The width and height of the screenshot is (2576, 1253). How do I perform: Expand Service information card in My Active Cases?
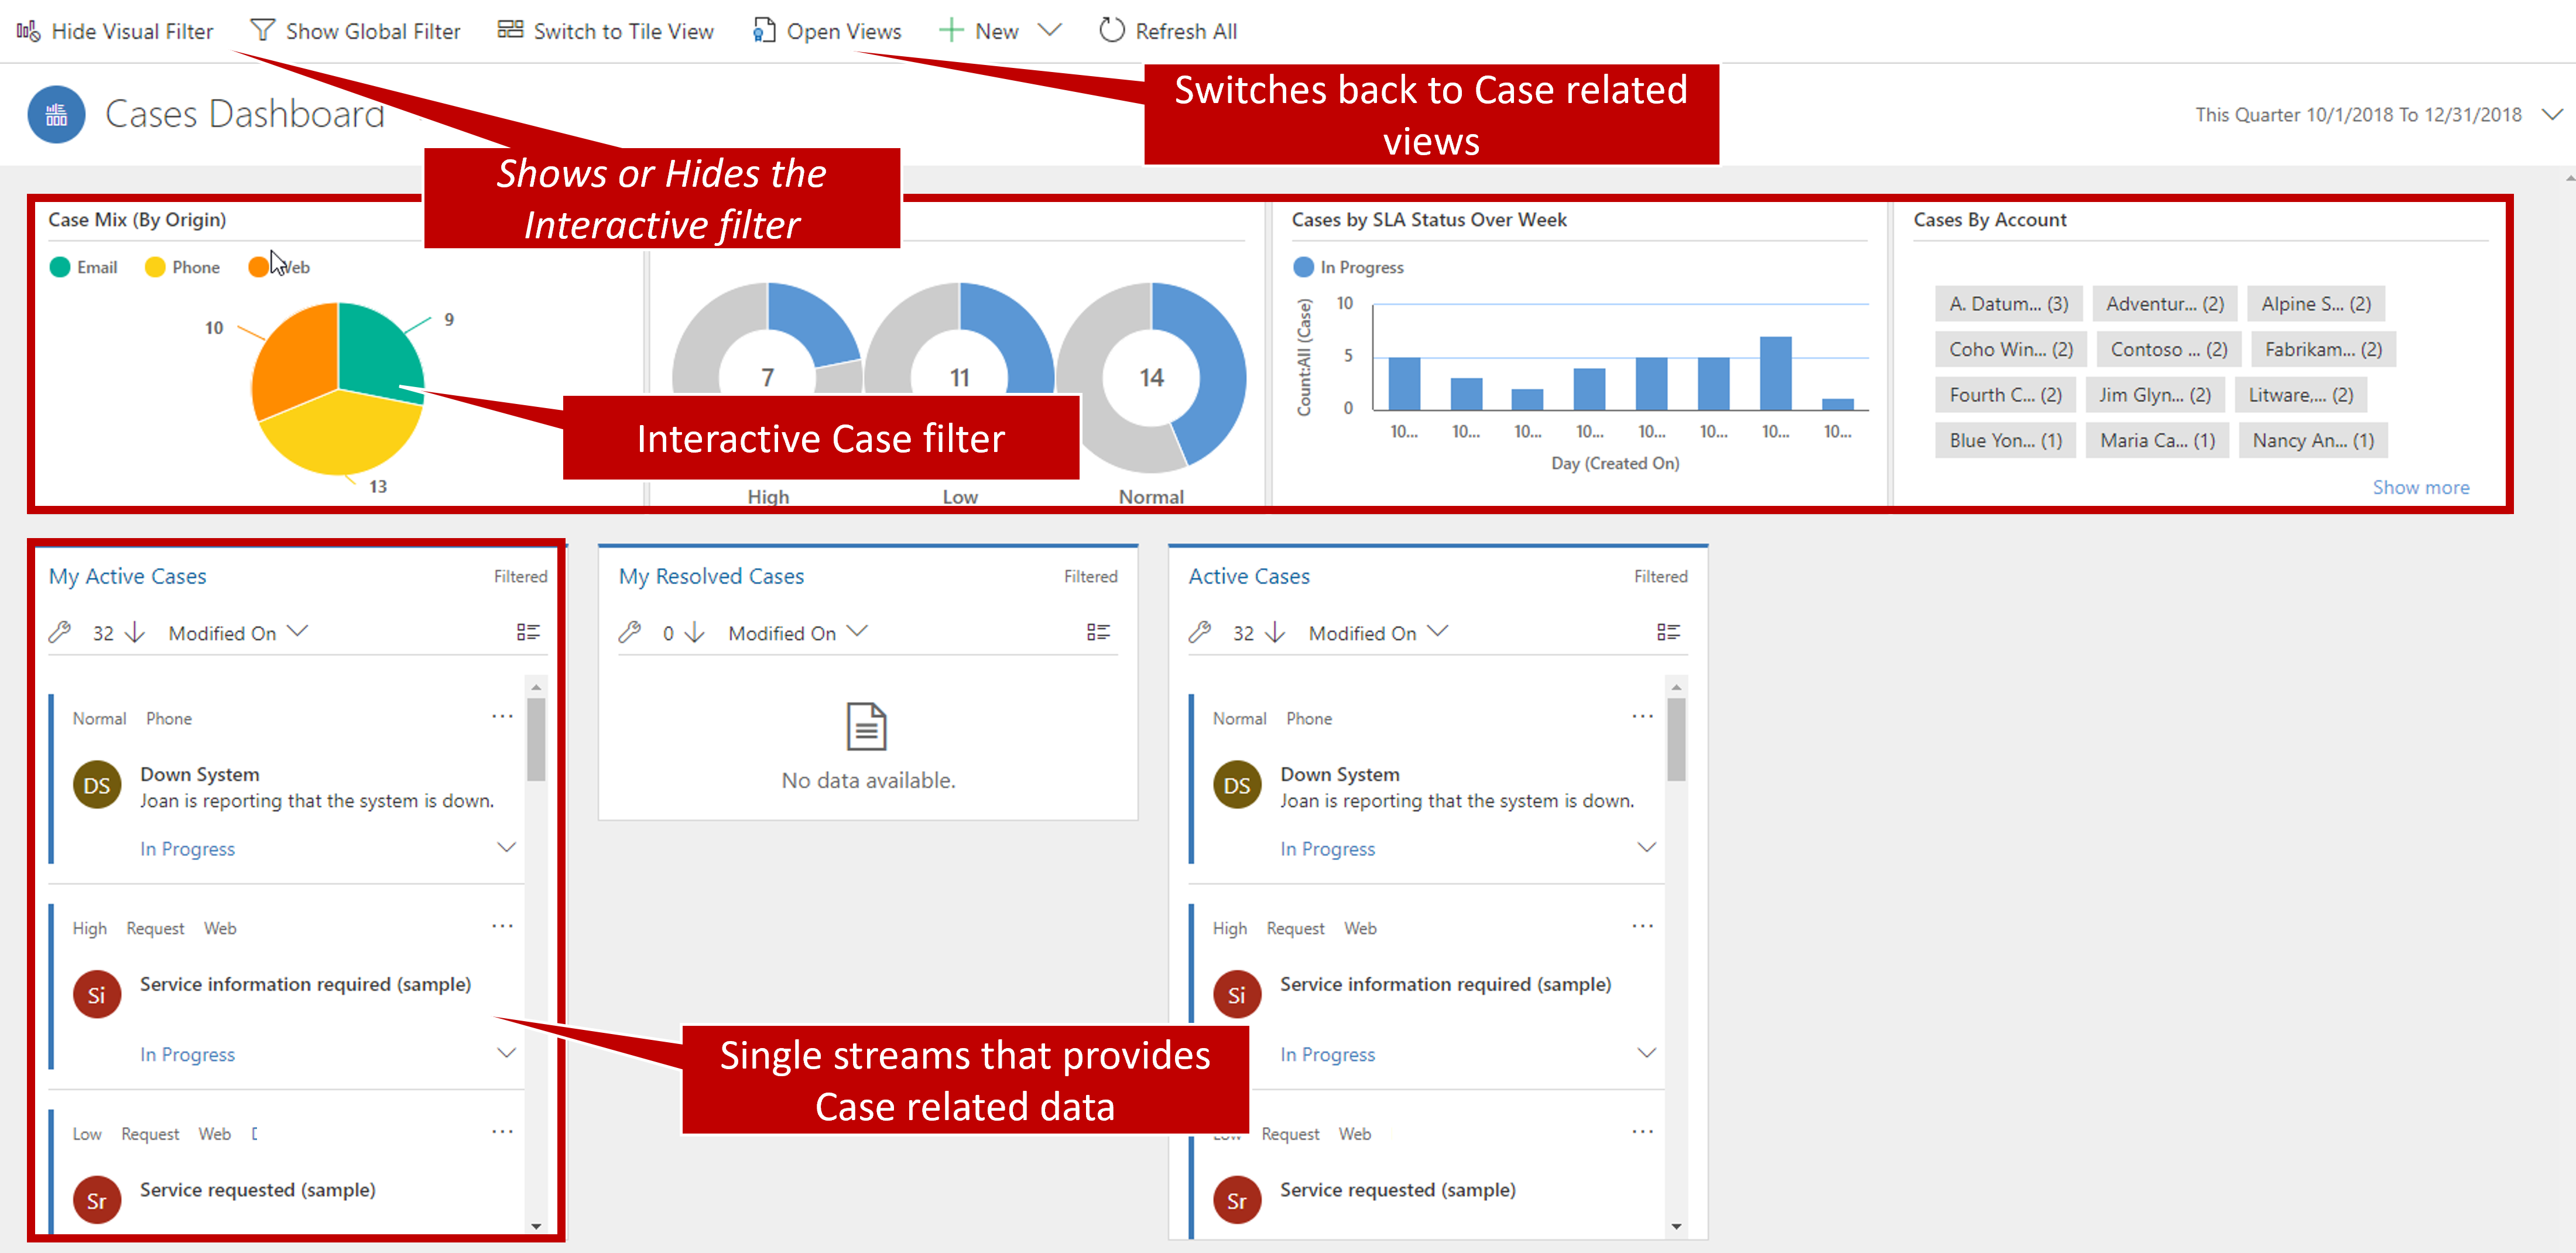click(507, 1053)
